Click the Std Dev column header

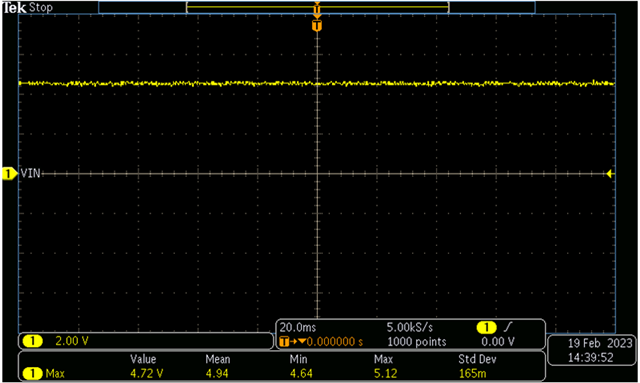click(477, 359)
